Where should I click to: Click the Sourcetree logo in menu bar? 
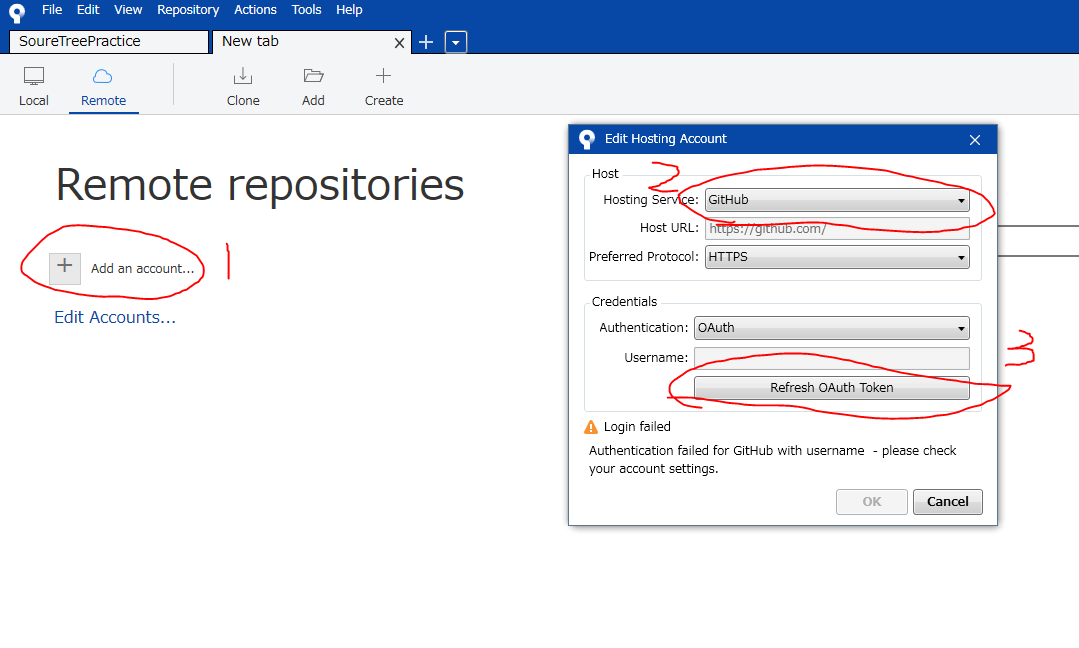point(17,12)
